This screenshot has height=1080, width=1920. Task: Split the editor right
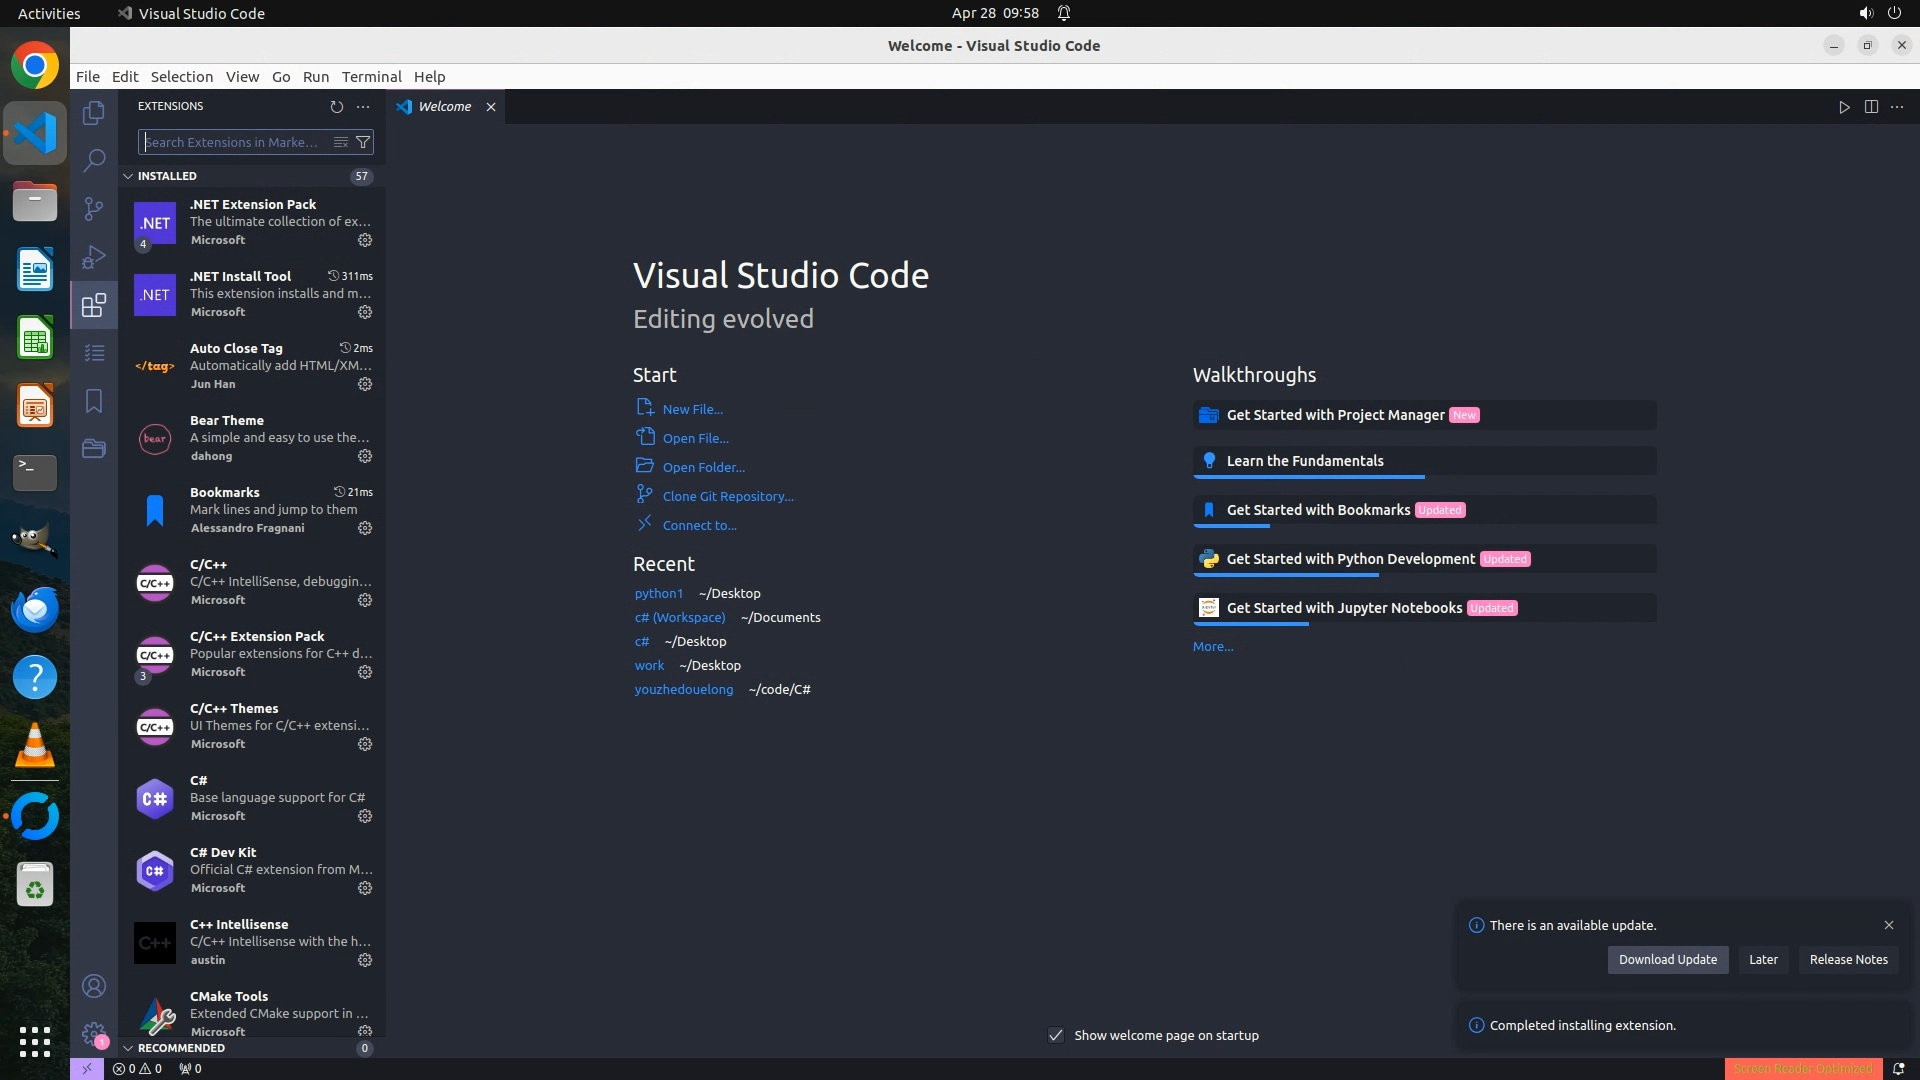pyautogui.click(x=1871, y=107)
